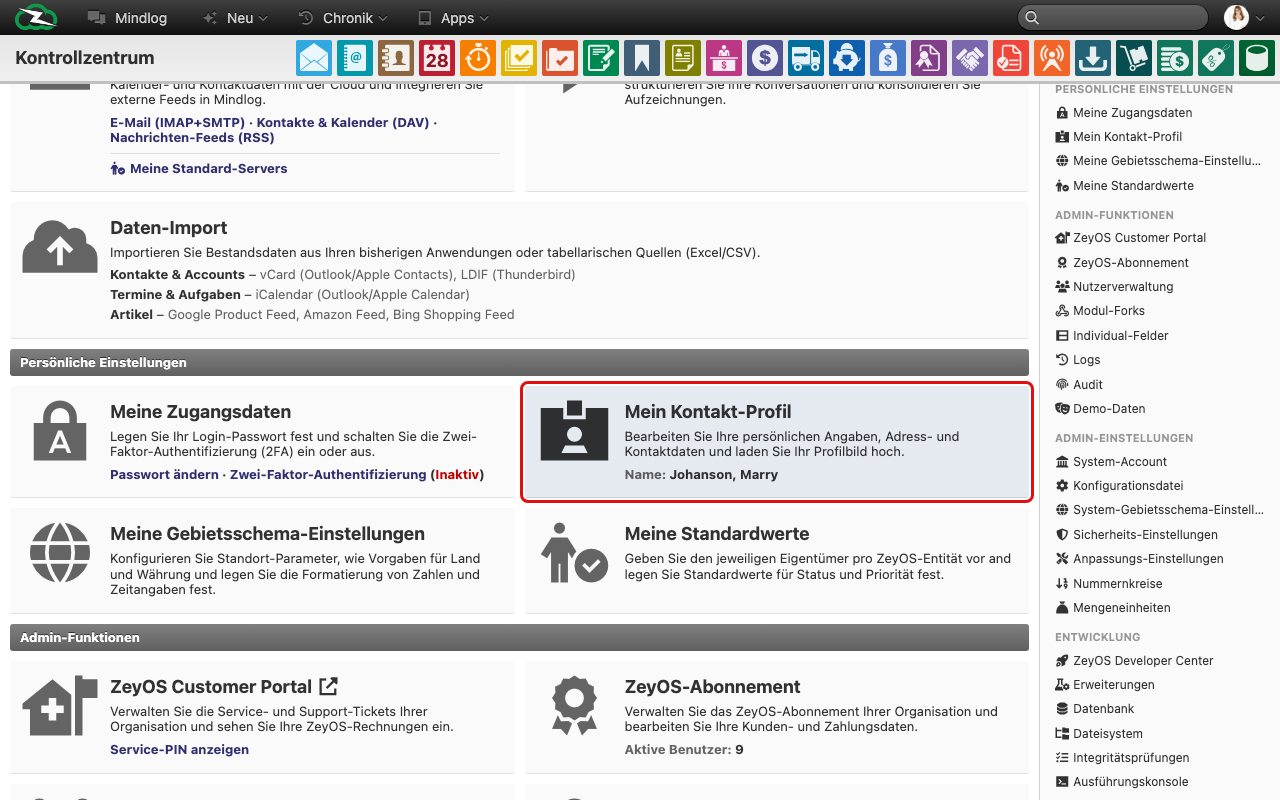The image size is (1280, 800).
Task: Open the dark blue bookmark icon
Action: pyautogui.click(x=642, y=58)
